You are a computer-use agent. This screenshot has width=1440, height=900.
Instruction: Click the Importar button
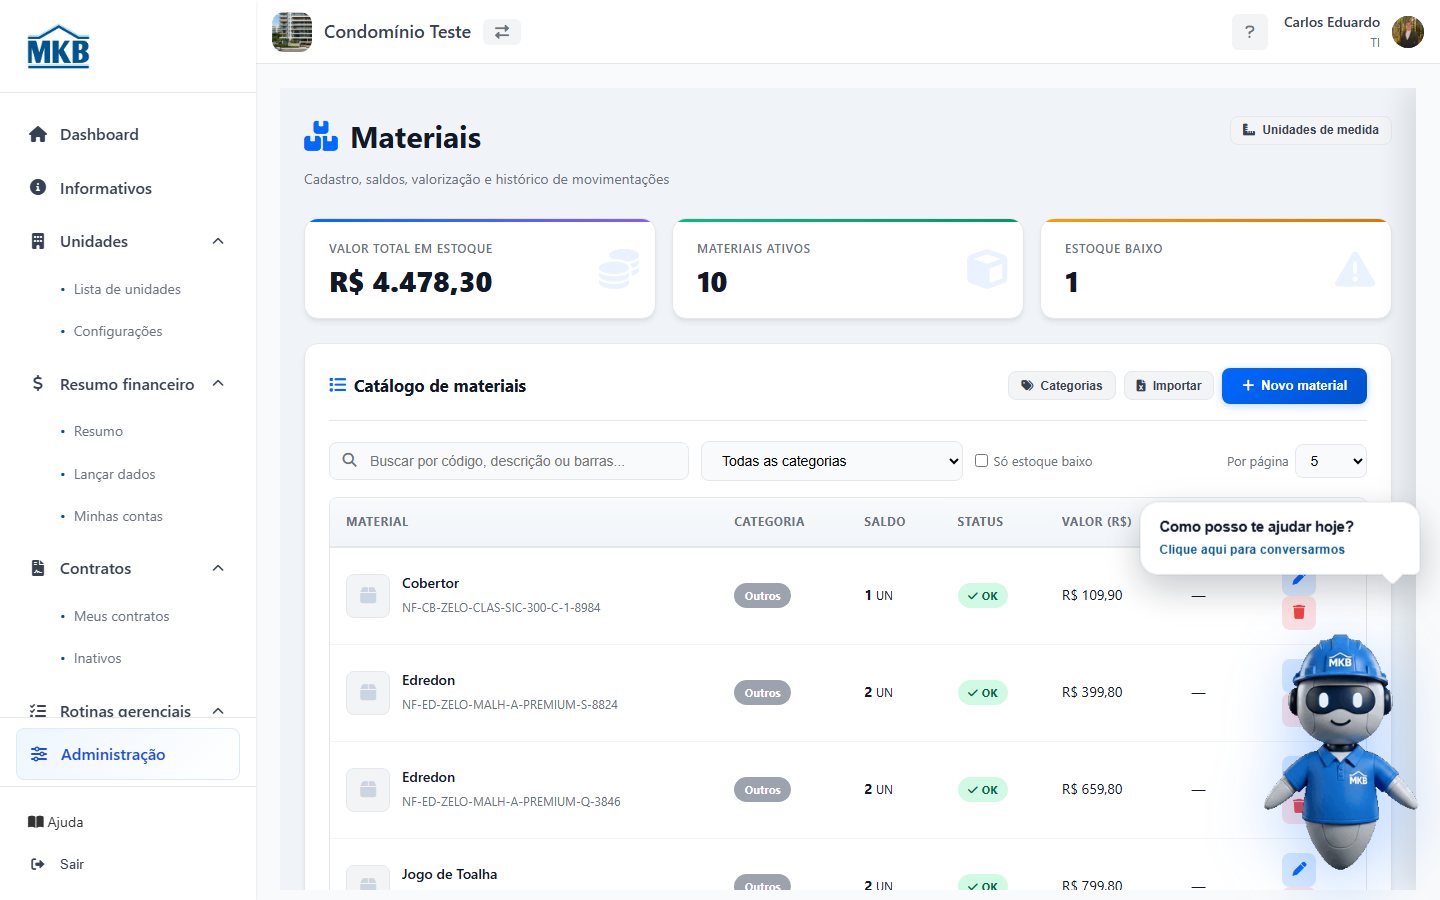1169,385
